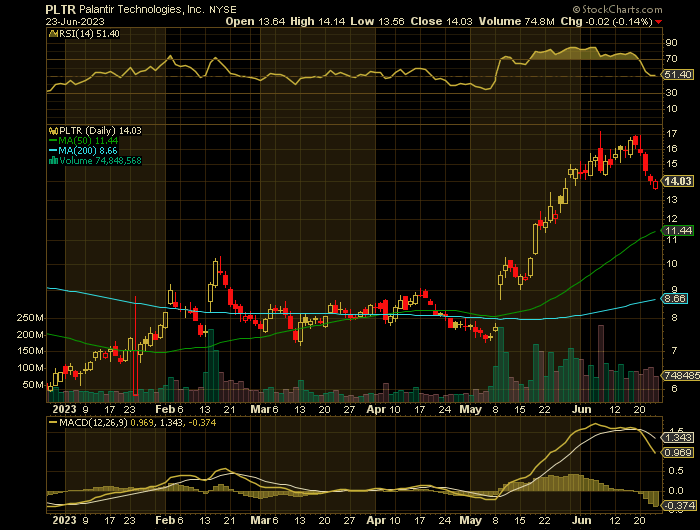
Task: Click the 50M volume axis label
Action: tap(33, 385)
